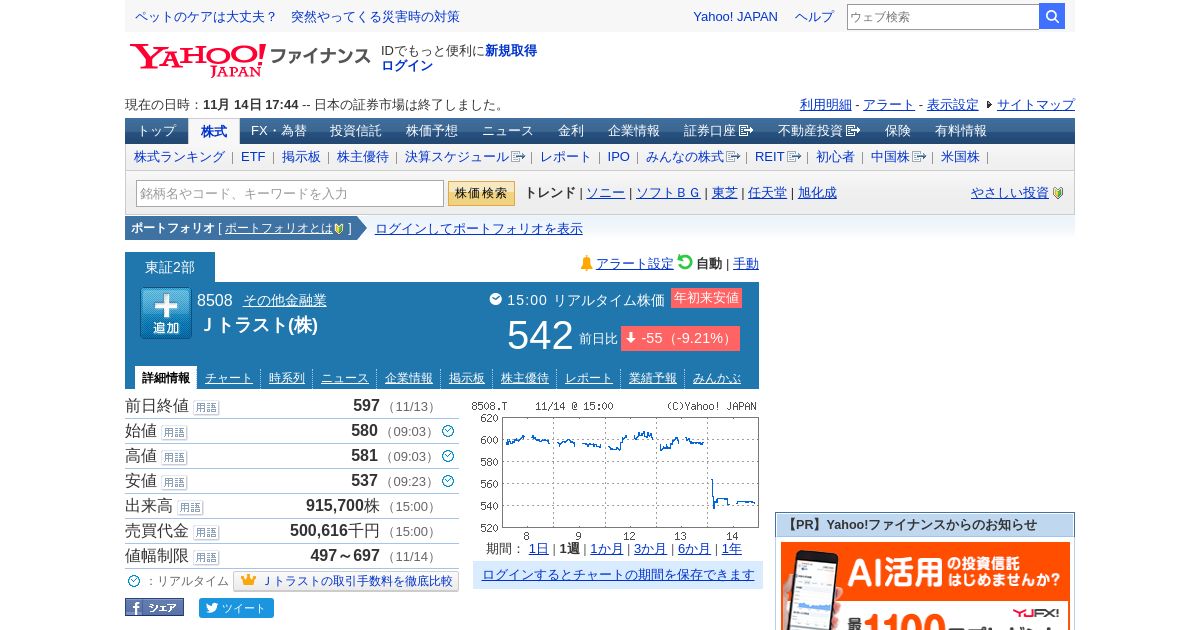Click the ログイン link
Viewport: 1200px width, 630px height.
pos(407,66)
